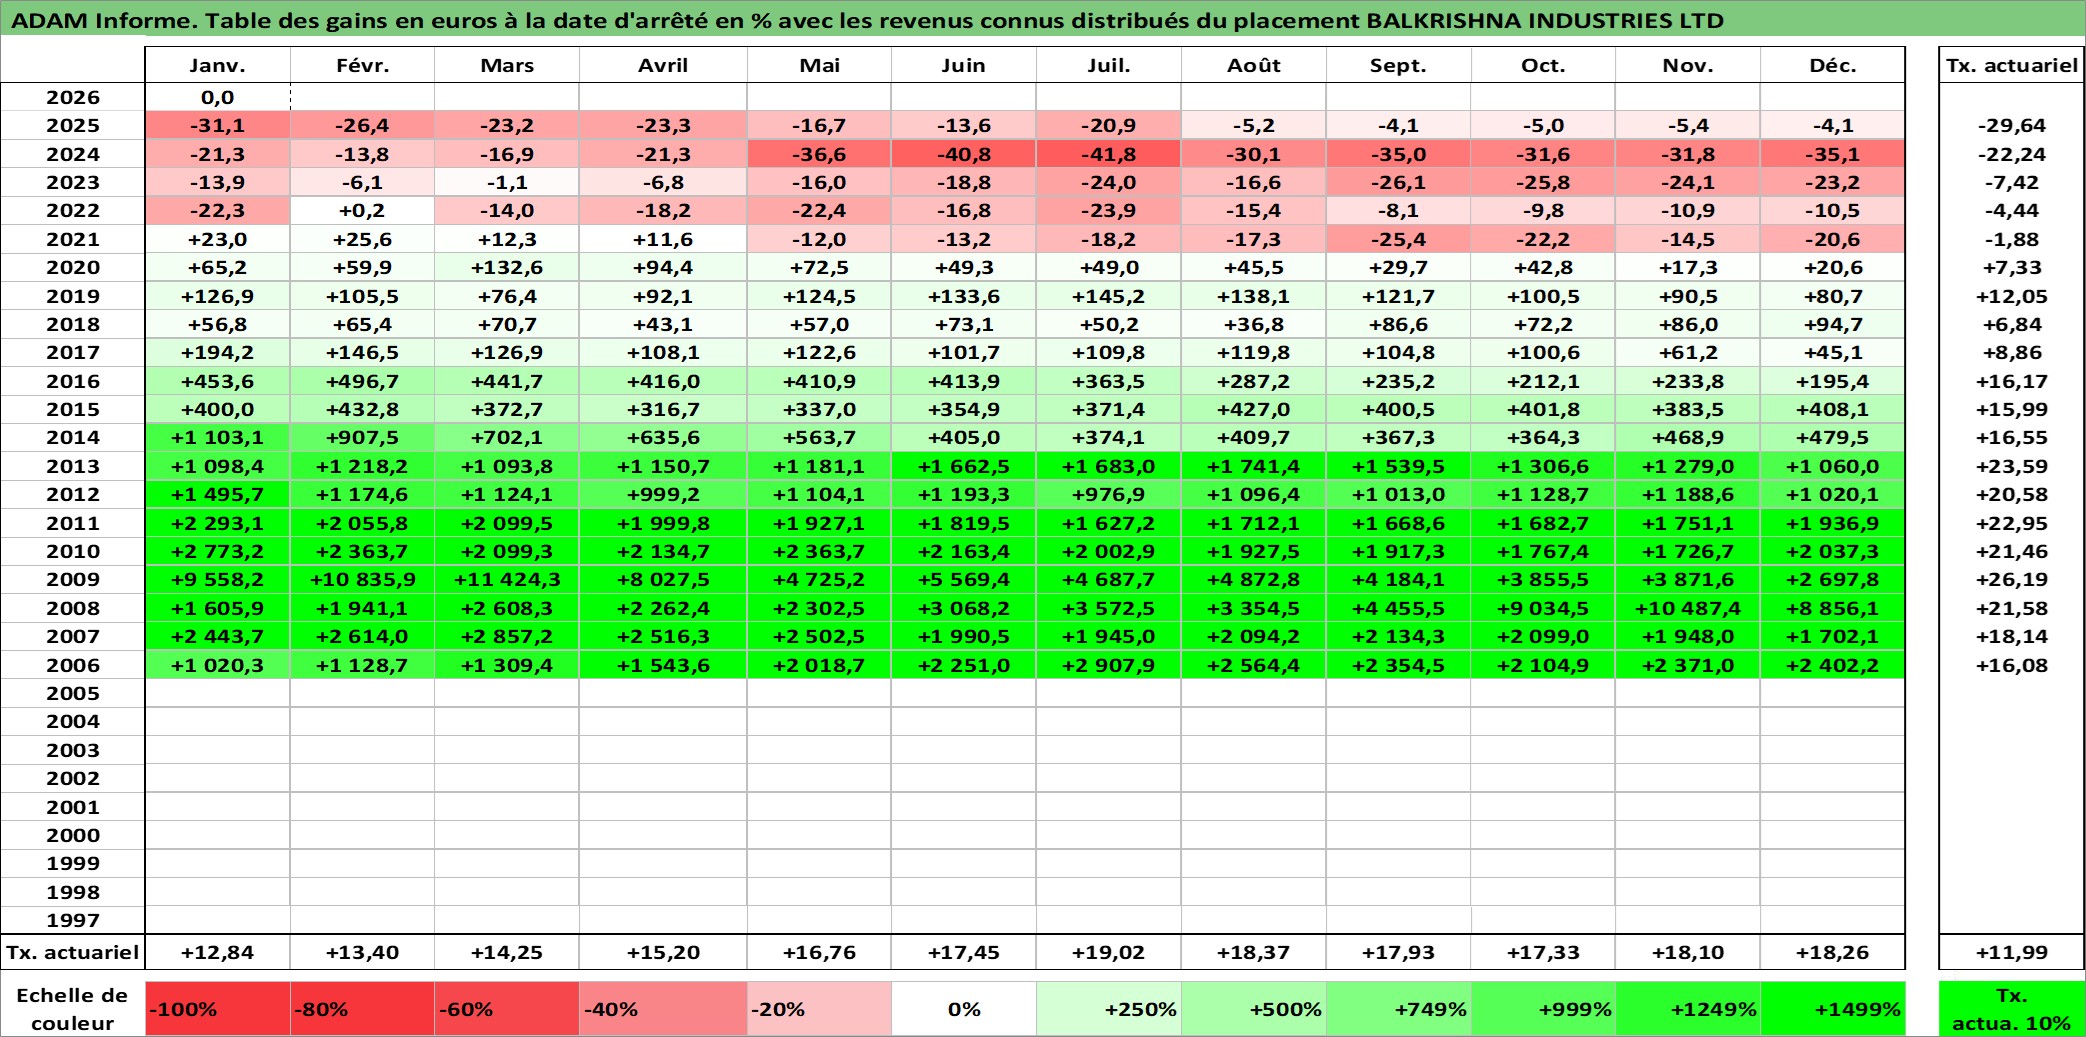Click the +2 293,1 cell in January 2011
The height and width of the screenshot is (1037, 2086).
[x=218, y=523]
